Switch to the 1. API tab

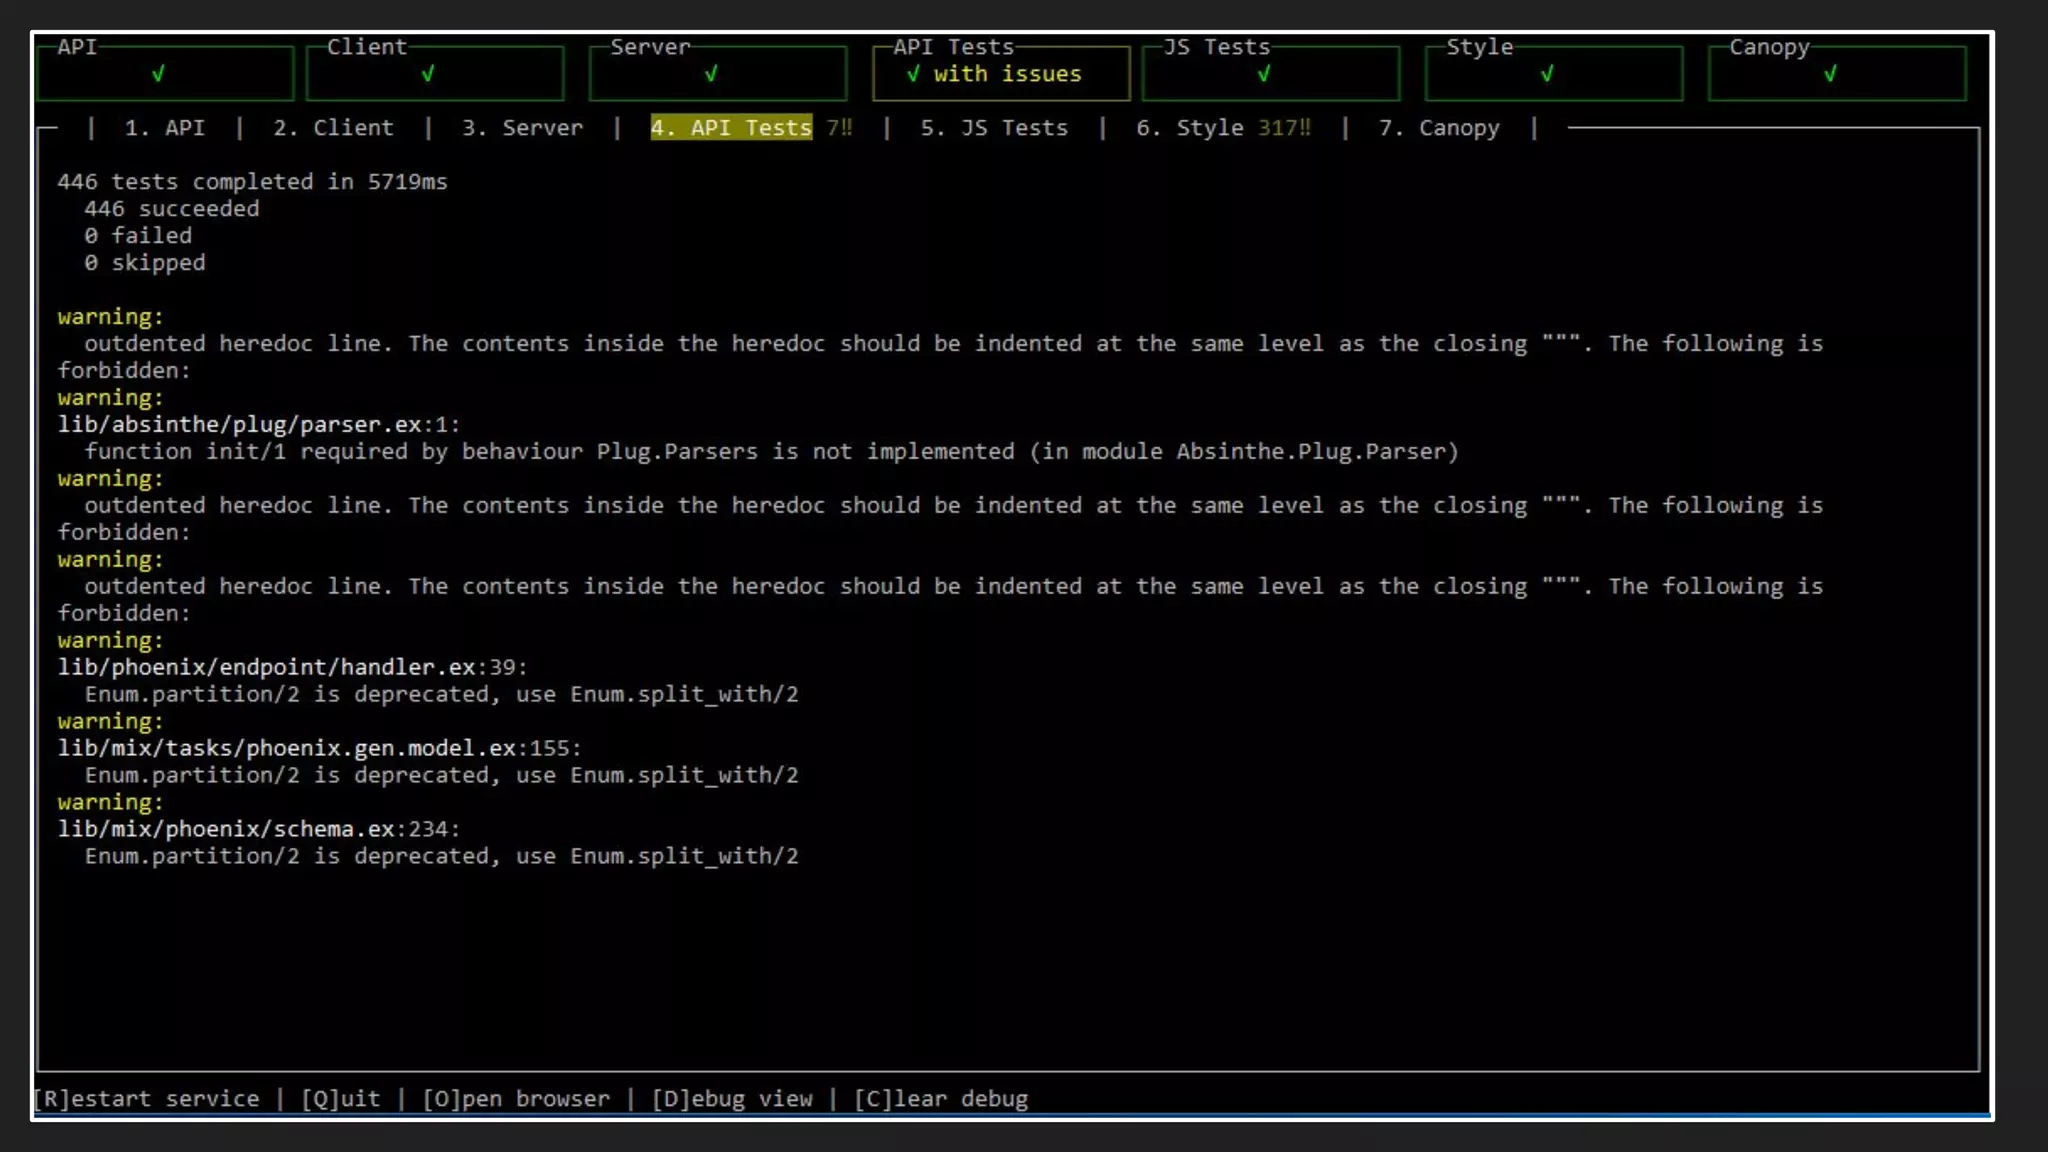click(x=164, y=128)
